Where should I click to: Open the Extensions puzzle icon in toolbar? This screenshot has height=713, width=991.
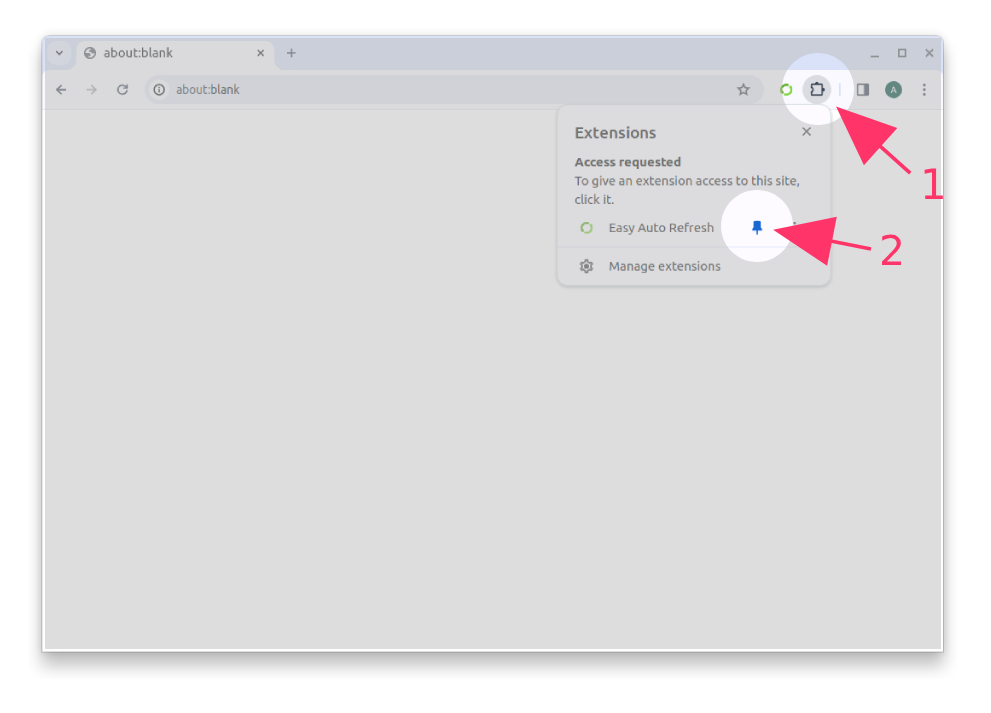tap(817, 90)
